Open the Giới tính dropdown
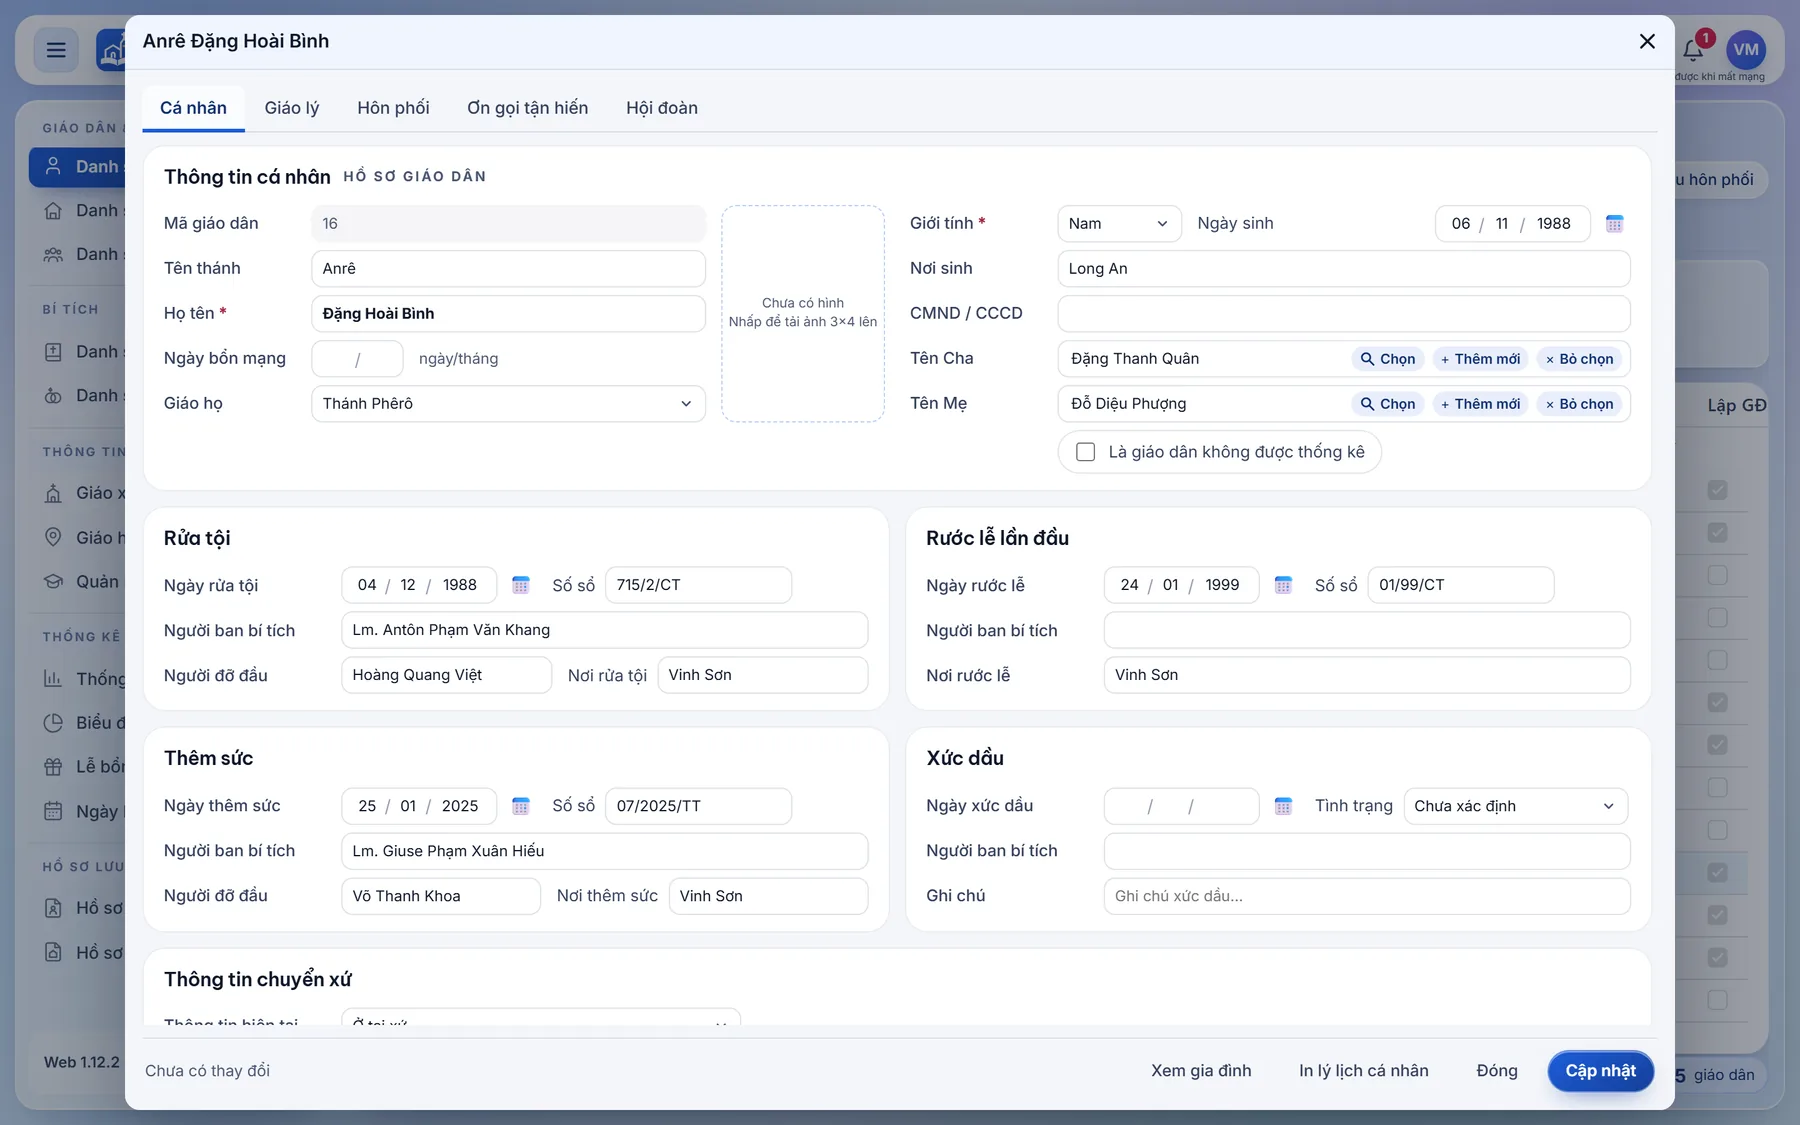The image size is (1800, 1125). pos(1119,224)
